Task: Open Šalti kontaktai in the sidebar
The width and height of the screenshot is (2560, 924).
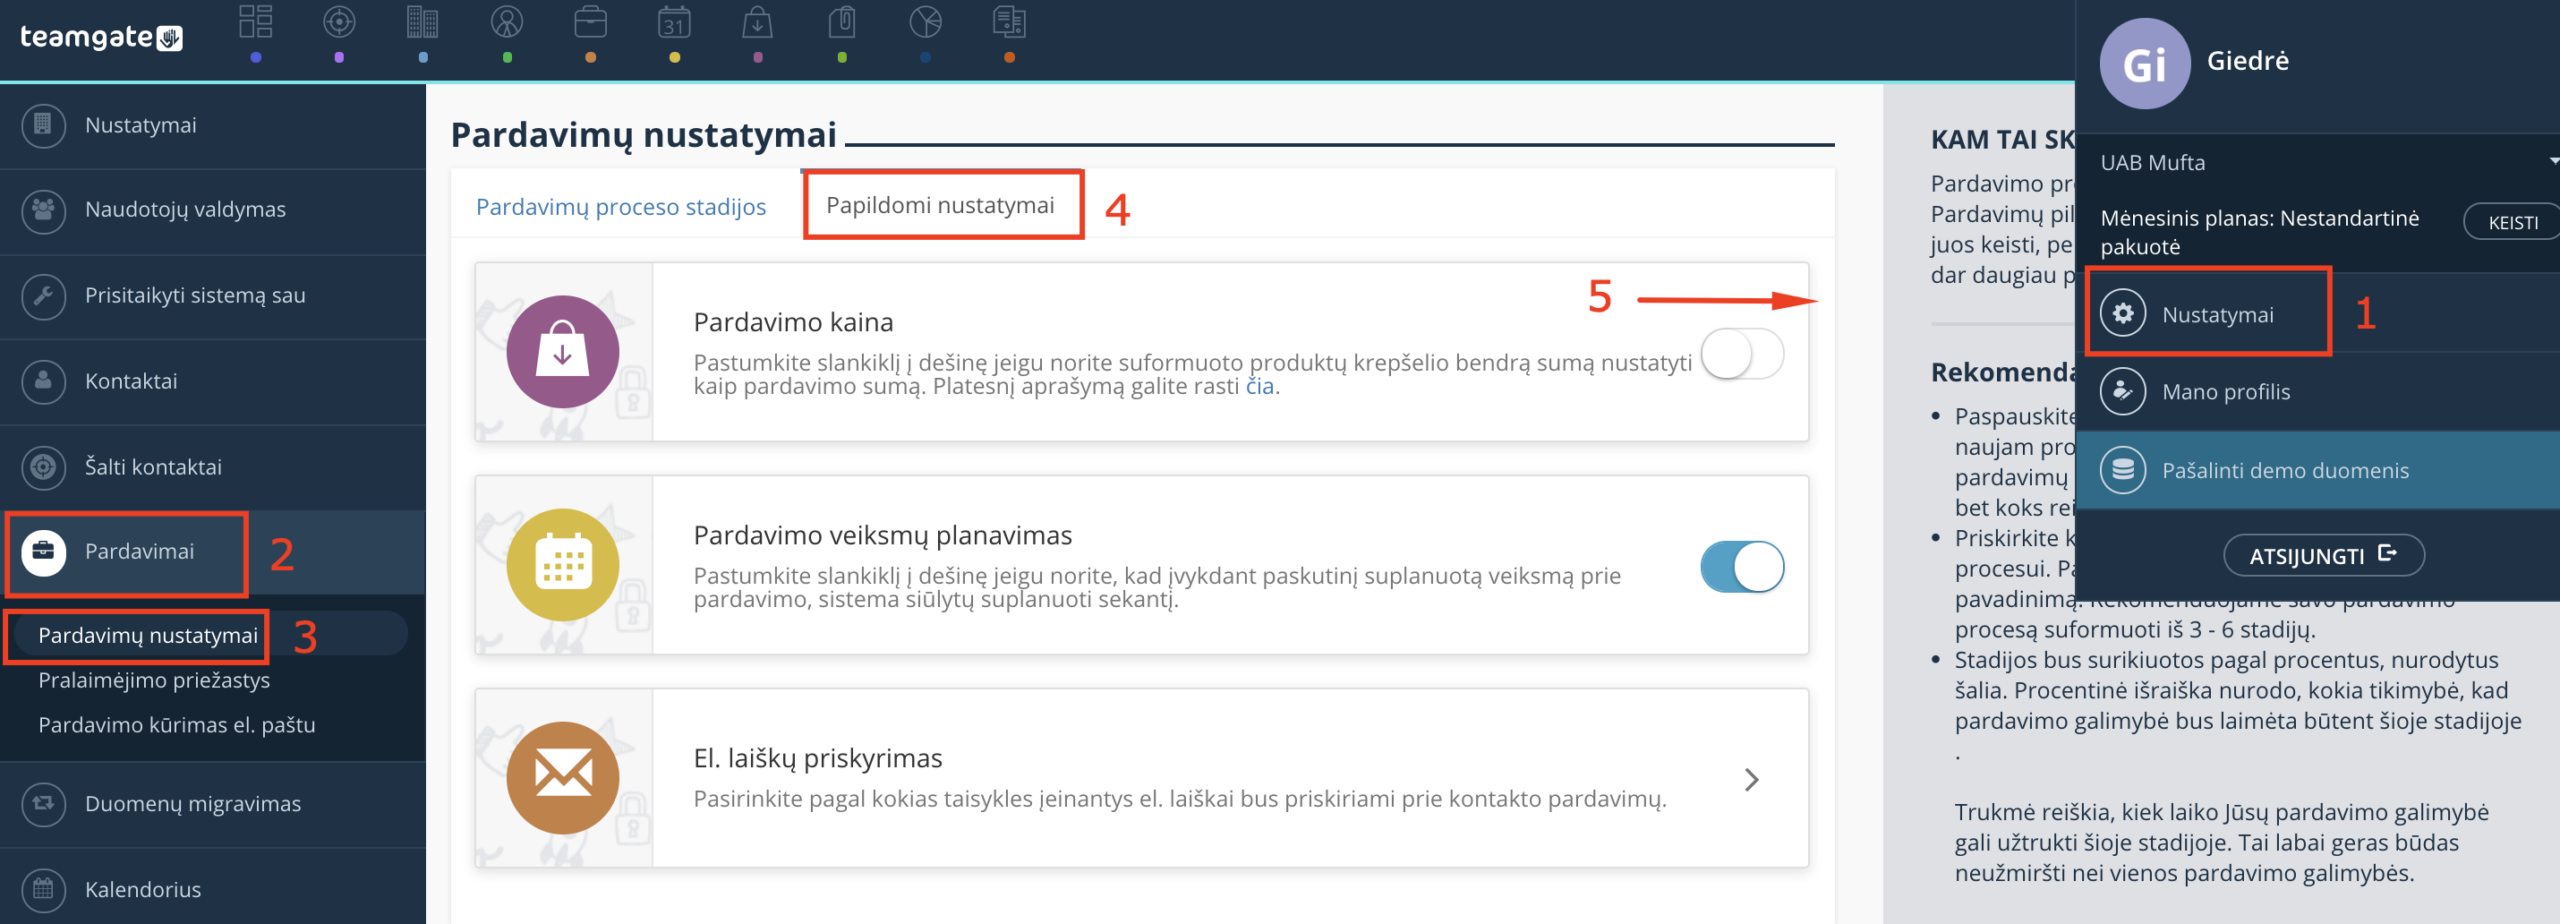Action: click(213, 468)
